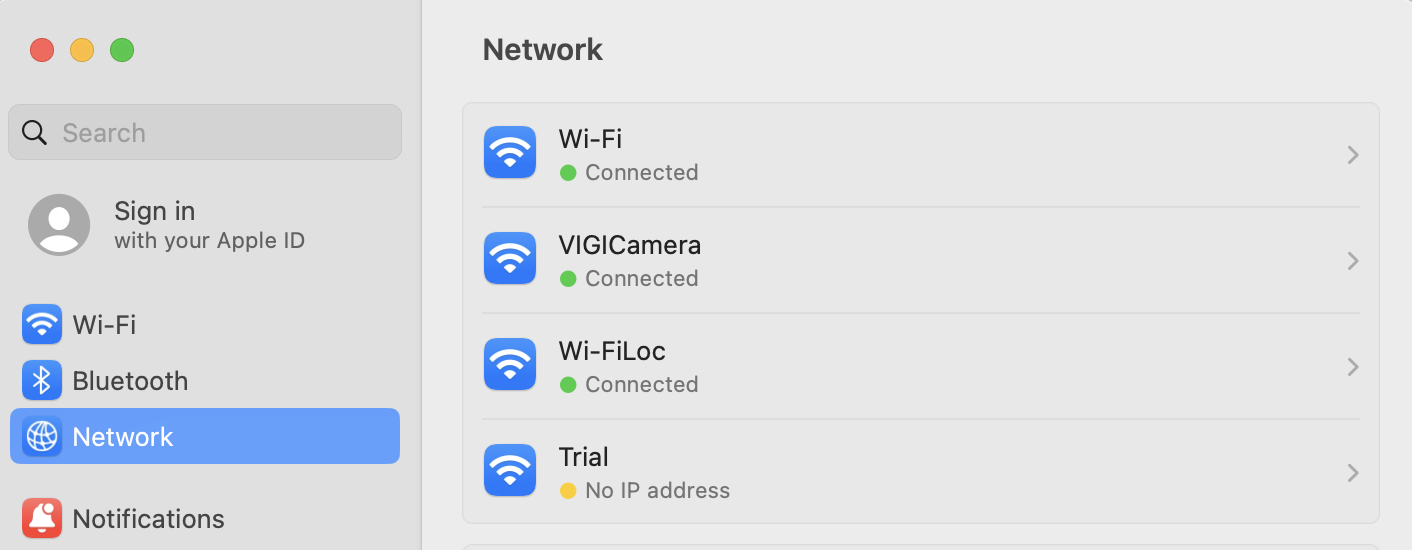
Task: Click the Bluetooth icon in the sidebar
Action: (42, 381)
